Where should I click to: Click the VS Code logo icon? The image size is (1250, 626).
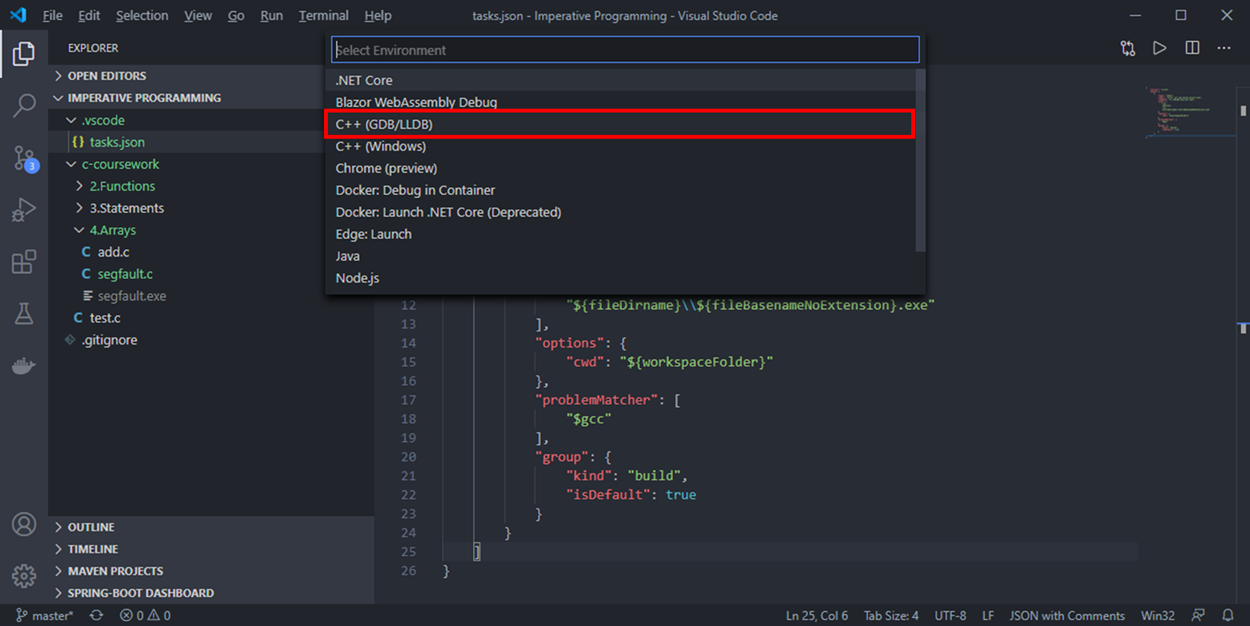click(18, 15)
